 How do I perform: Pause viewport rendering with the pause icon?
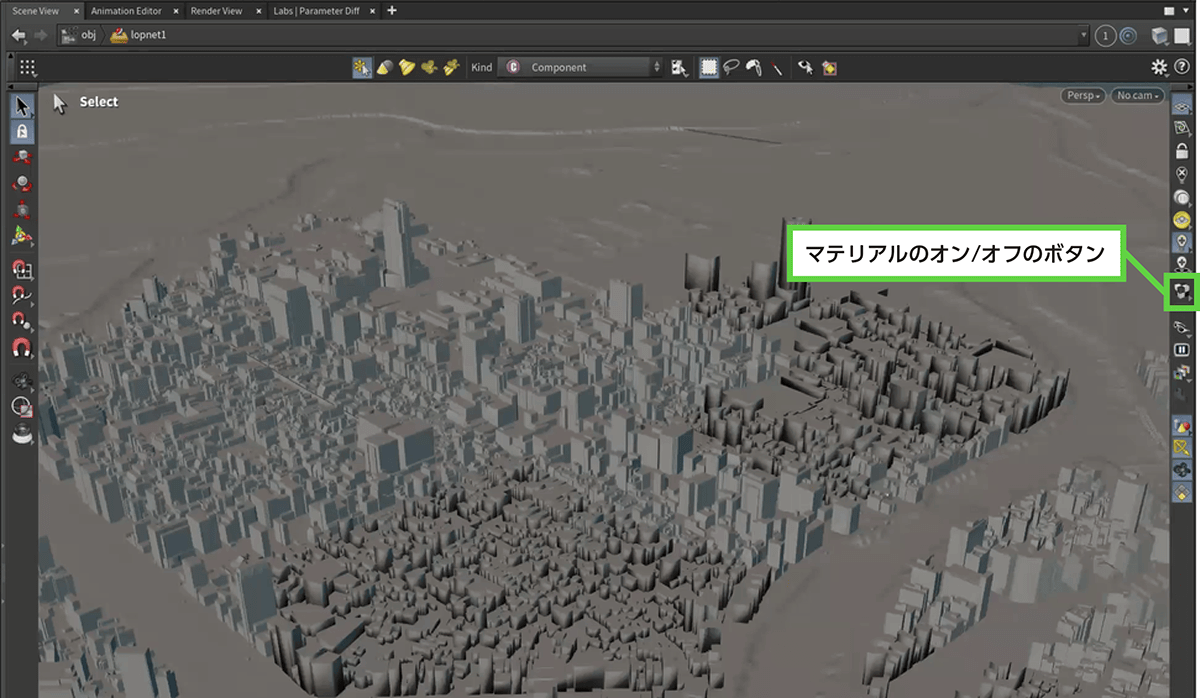click(x=1182, y=350)
